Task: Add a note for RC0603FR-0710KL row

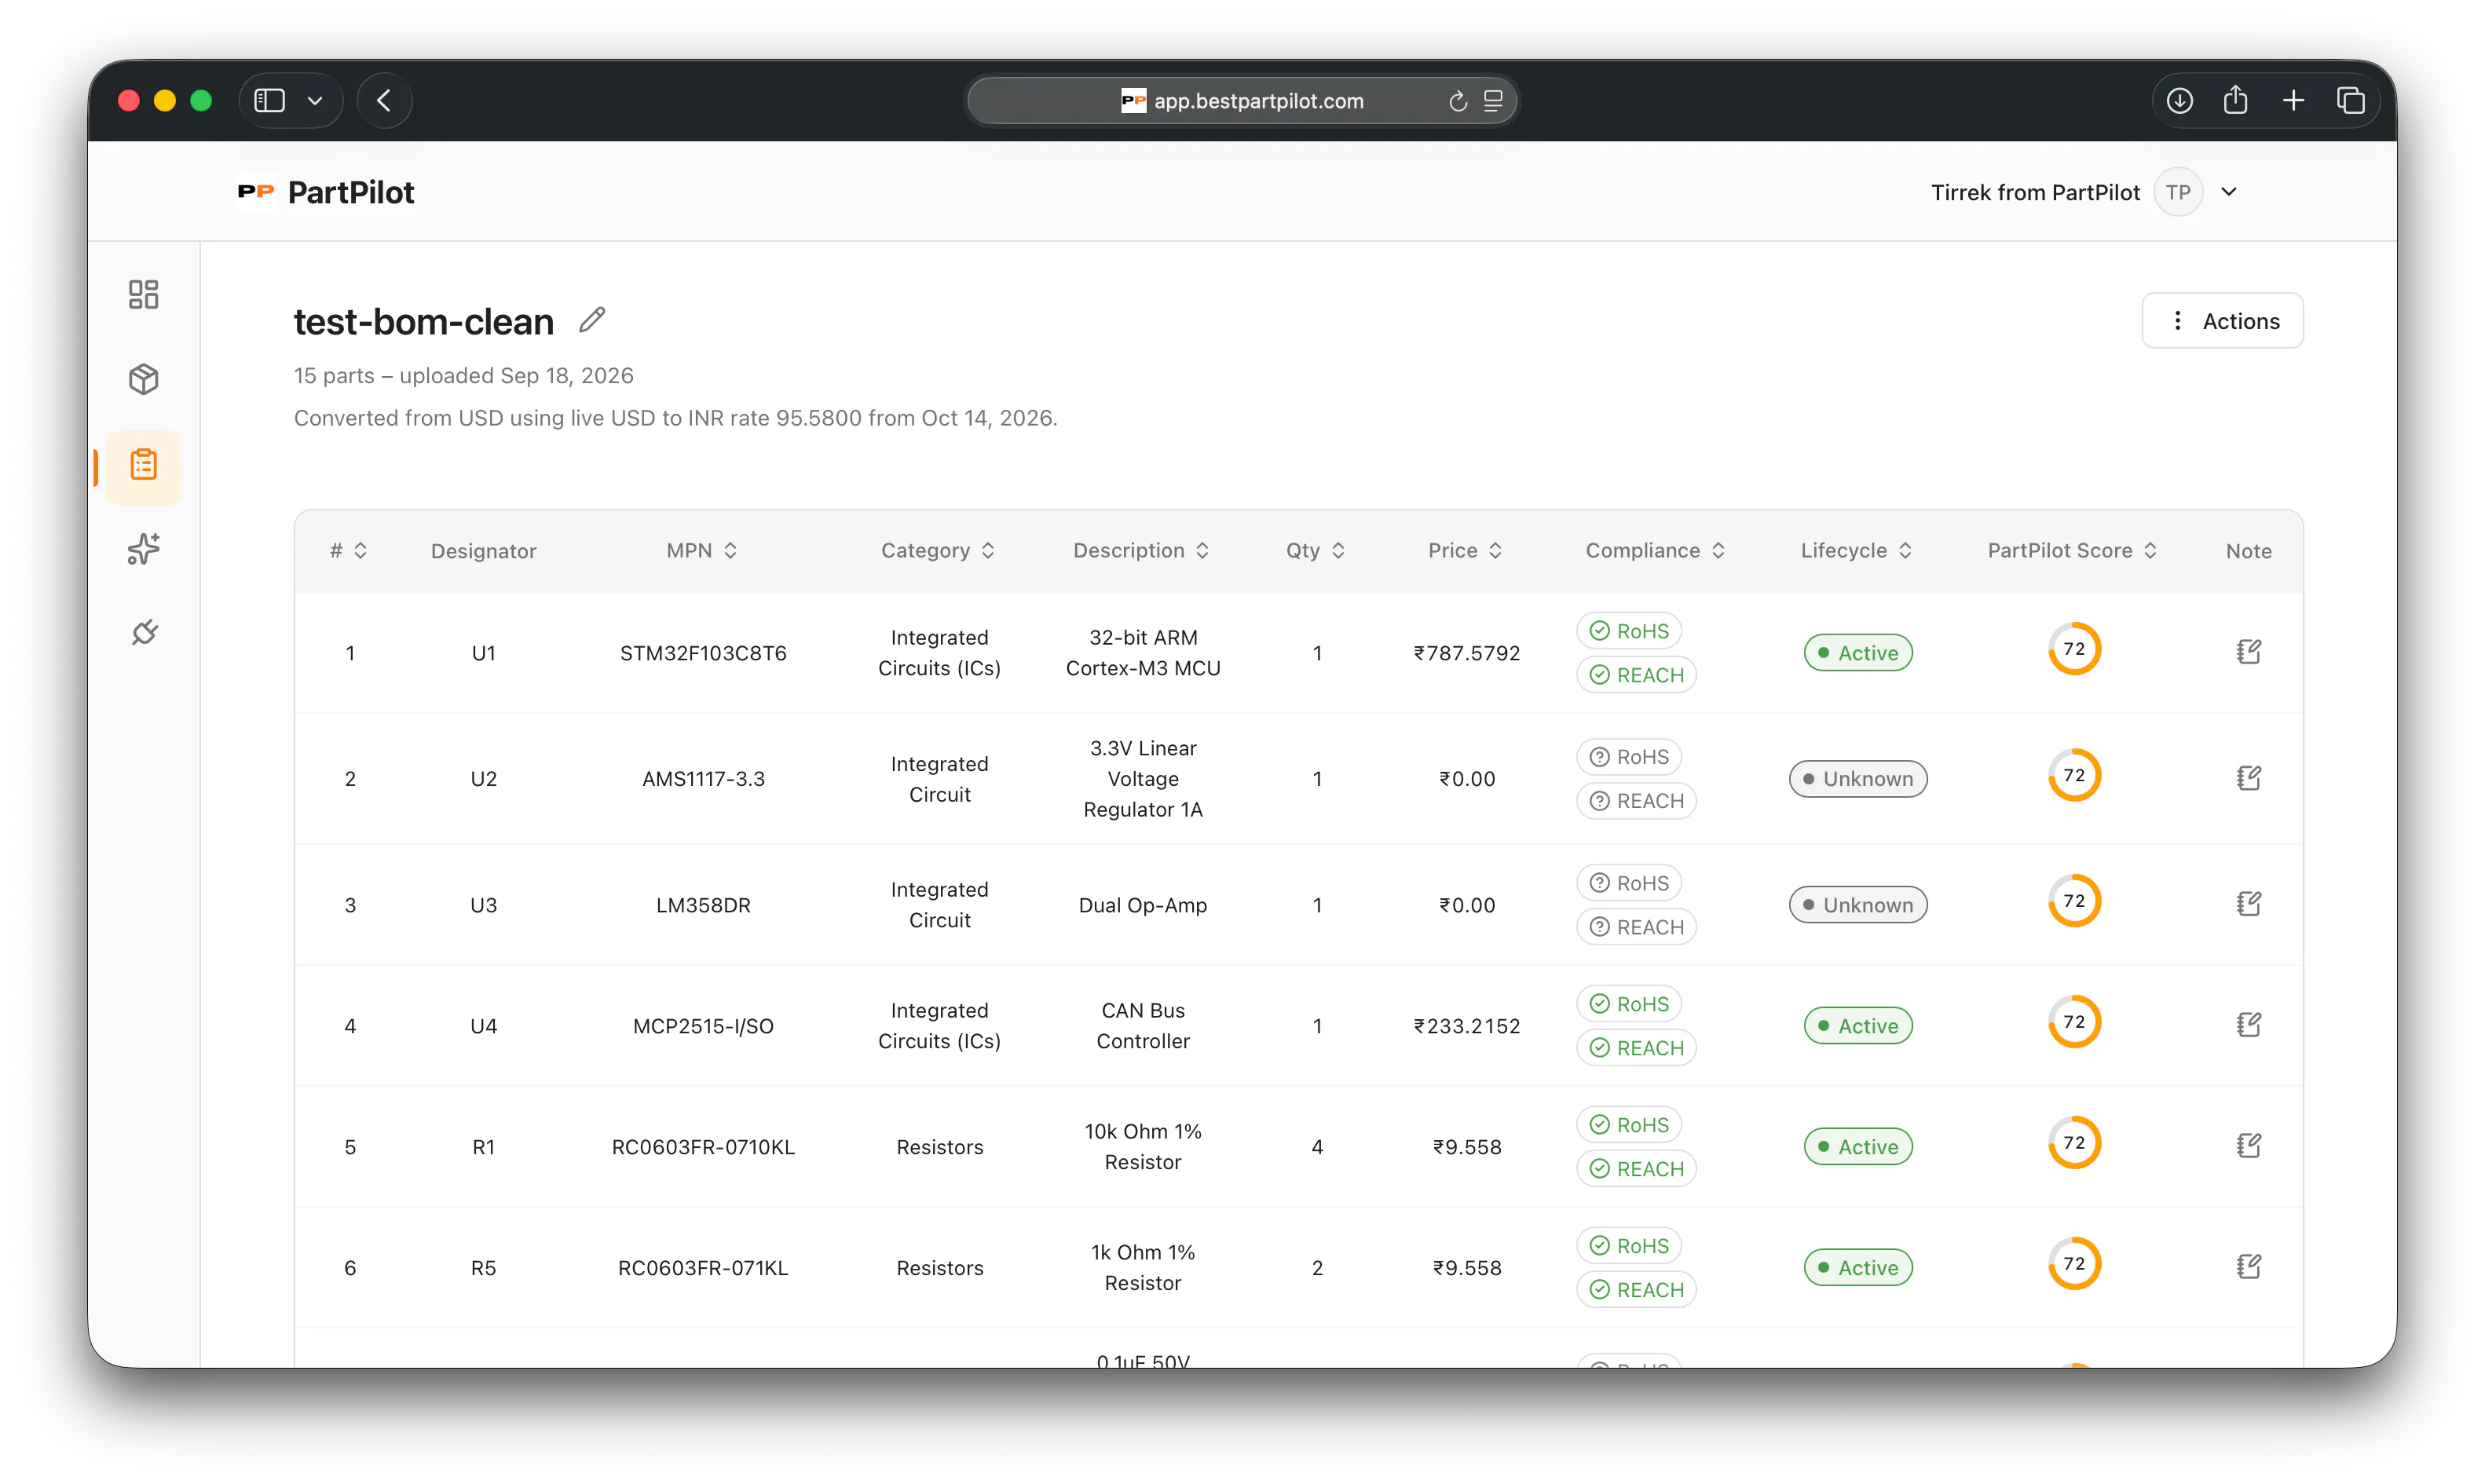Action: click(x=2248, y=1146)
